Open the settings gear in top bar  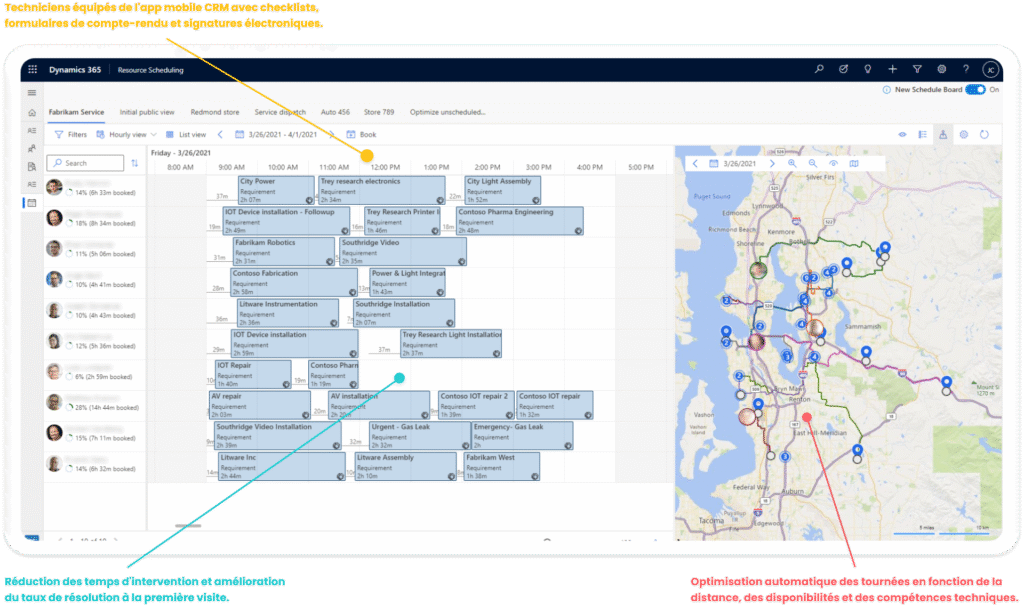941,69
